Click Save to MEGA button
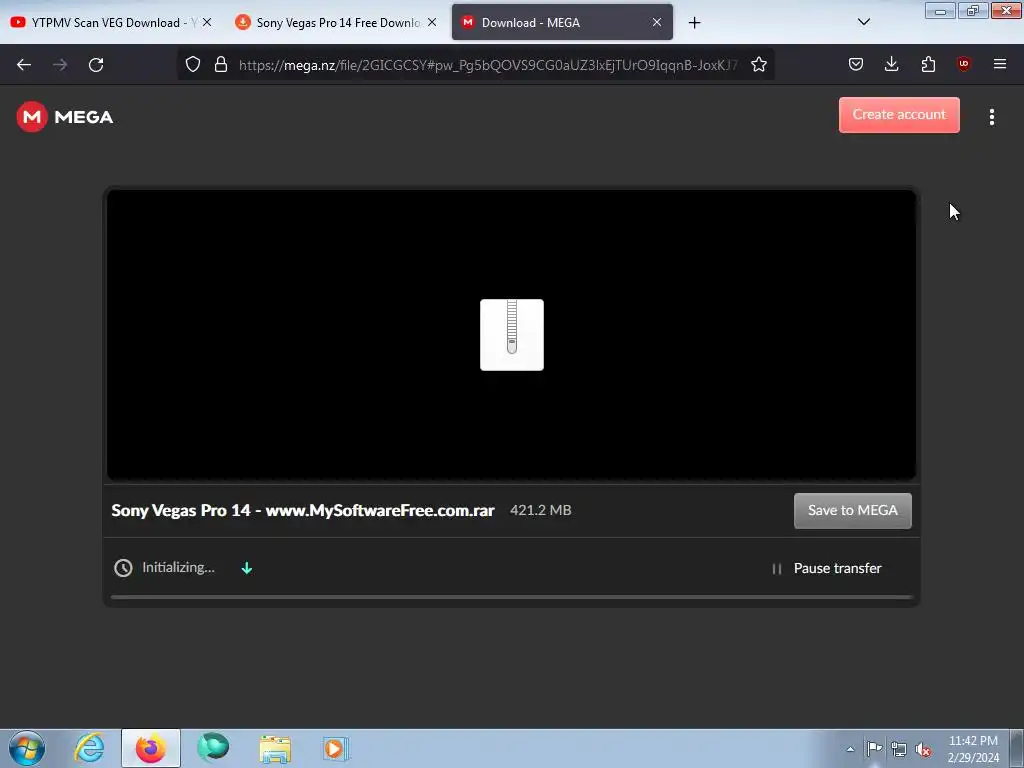This screenshot has width=1024, height=768. click(x=852, y=511)
